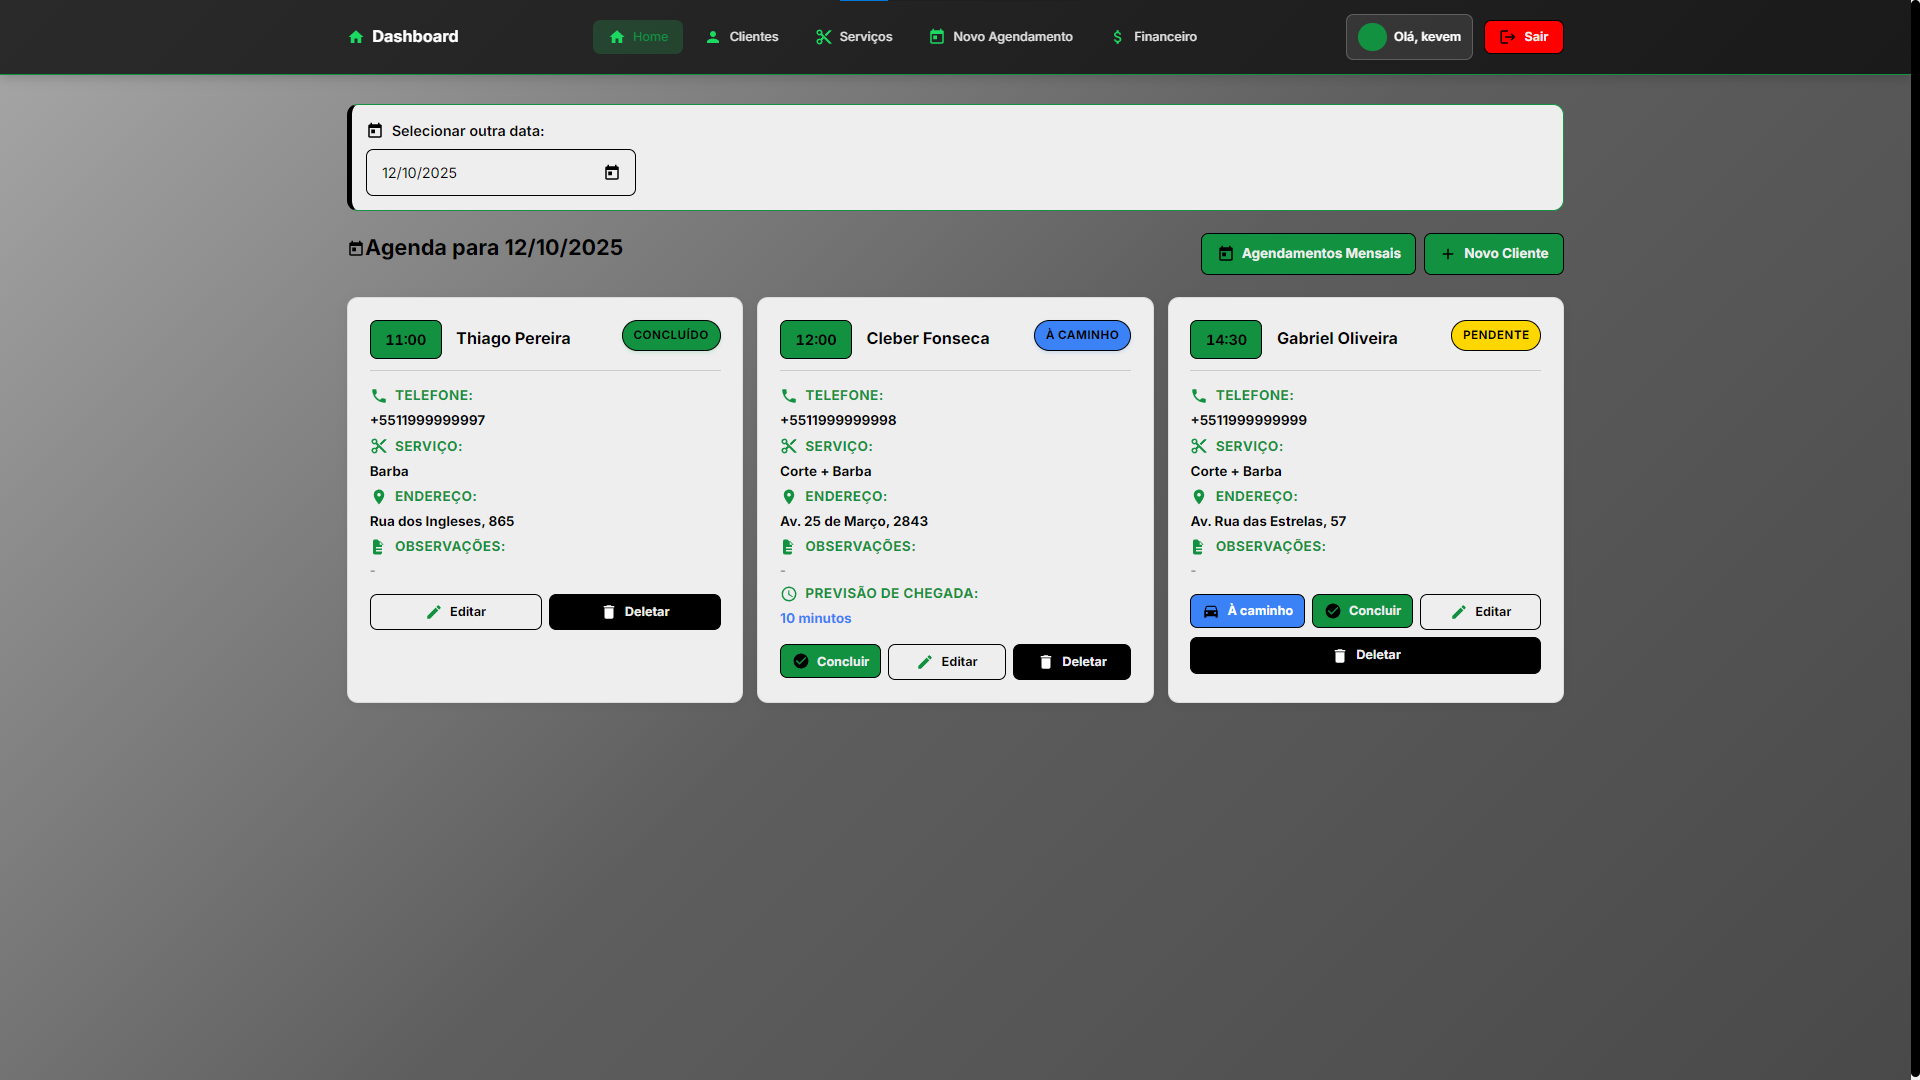This screenshot has width=1920, height=1080.
Task: Click the clock icon next to Previsão de Chegada
Action: 789,593
